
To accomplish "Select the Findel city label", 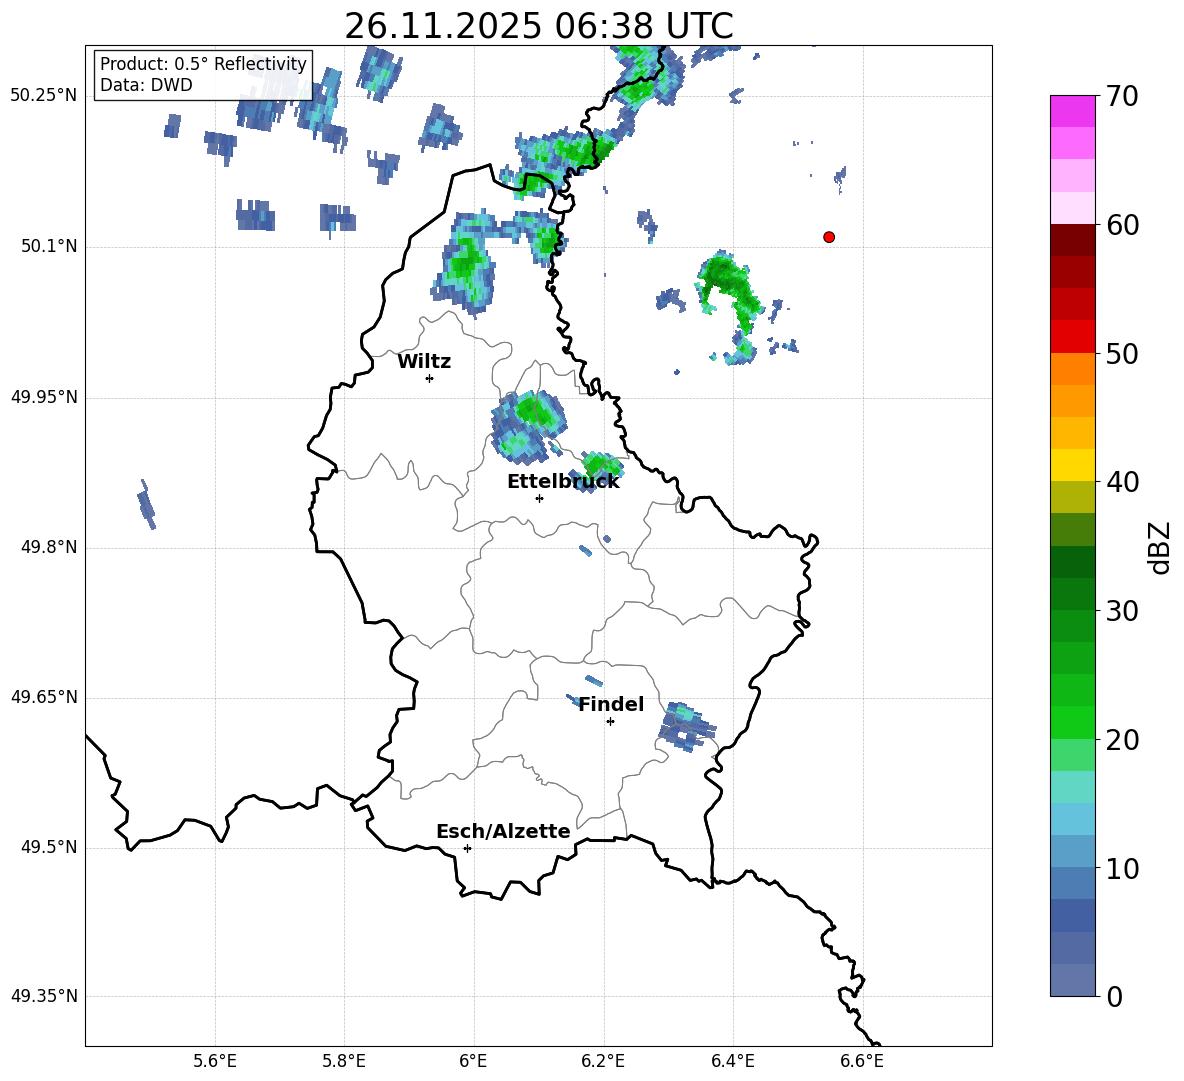I will 611,704.
